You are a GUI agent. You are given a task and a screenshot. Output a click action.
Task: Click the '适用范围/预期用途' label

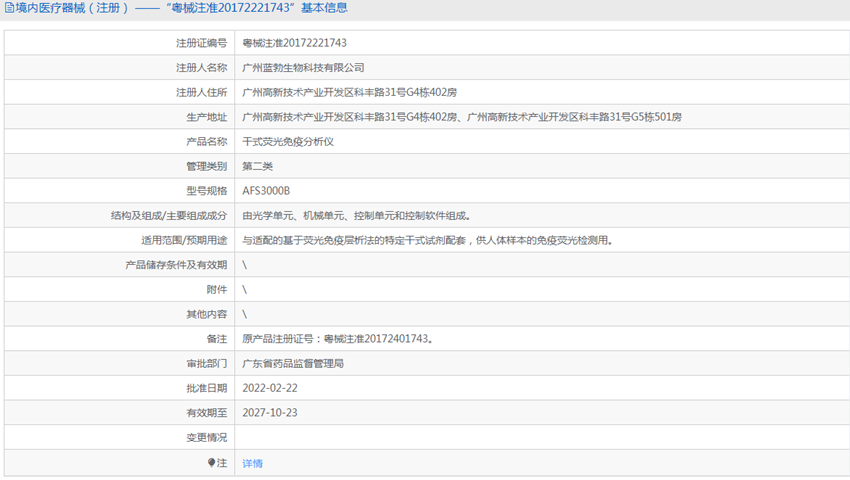[184, 240]
